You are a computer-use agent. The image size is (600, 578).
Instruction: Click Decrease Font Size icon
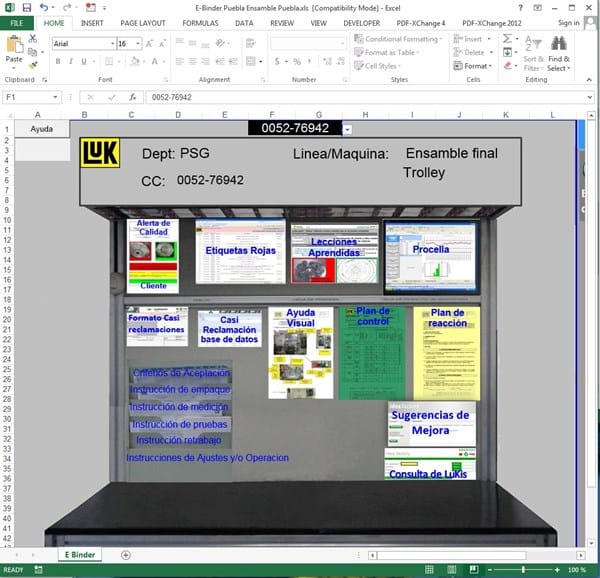point(162,43)
